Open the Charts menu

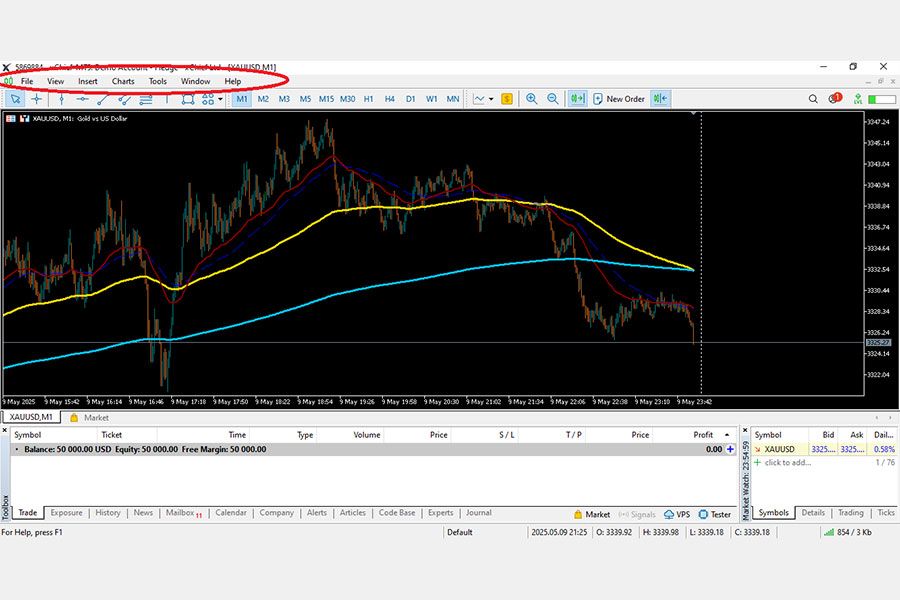pyautogui.click(x=123, y=82)
